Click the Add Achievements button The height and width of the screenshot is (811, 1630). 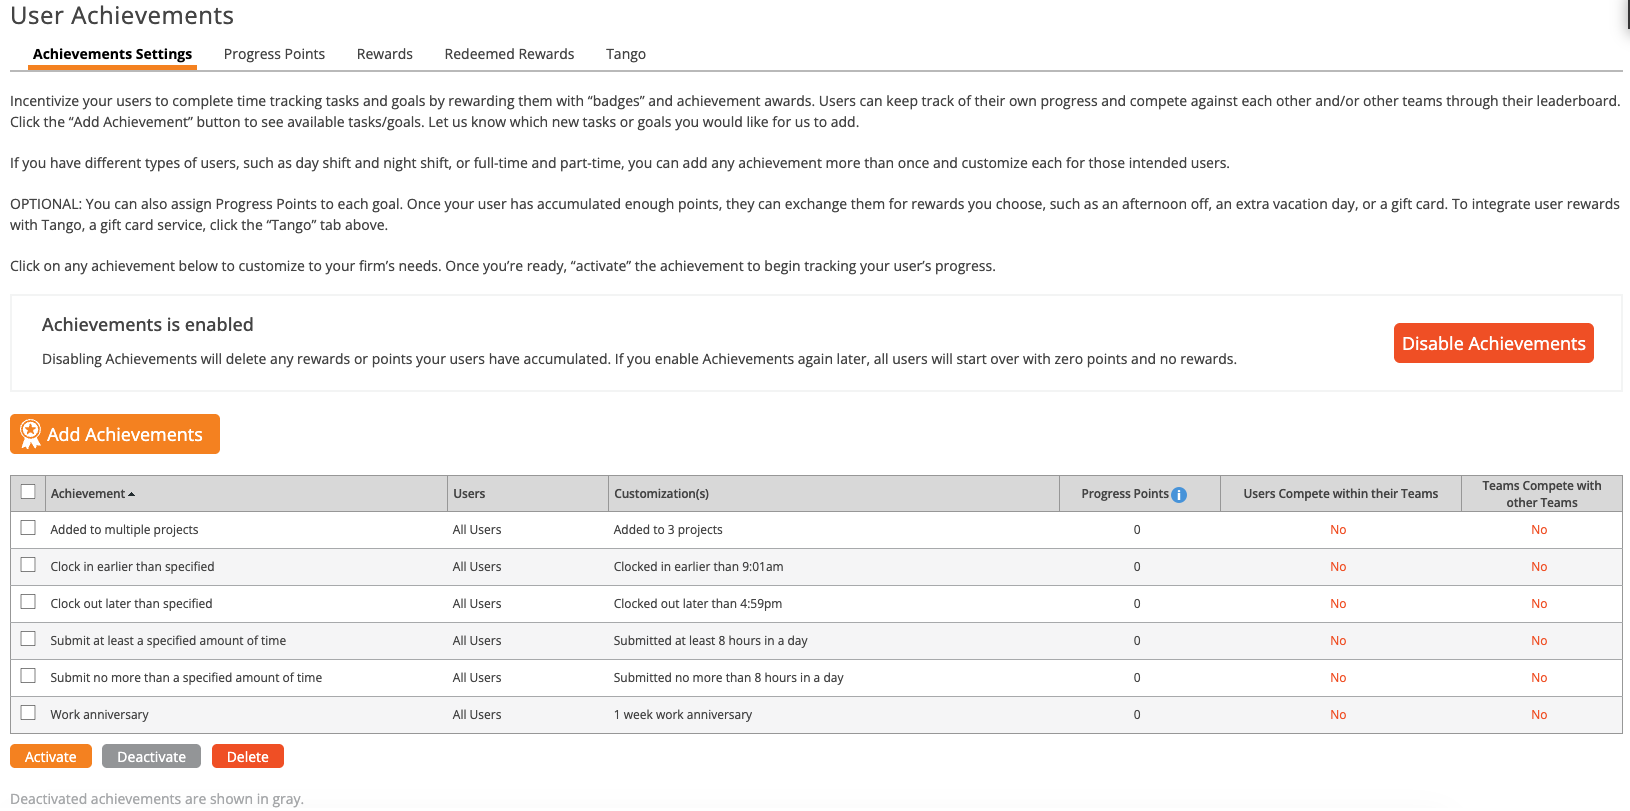(x=115, y=434)
